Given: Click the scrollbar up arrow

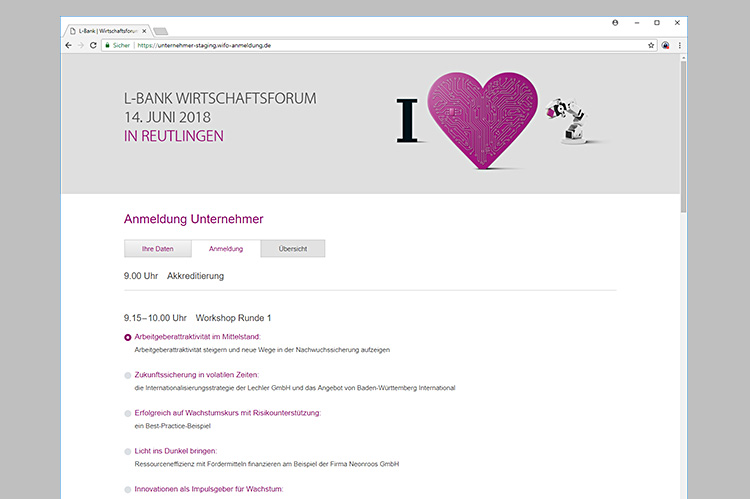Looking at the screenshot, I should (684, 57).
